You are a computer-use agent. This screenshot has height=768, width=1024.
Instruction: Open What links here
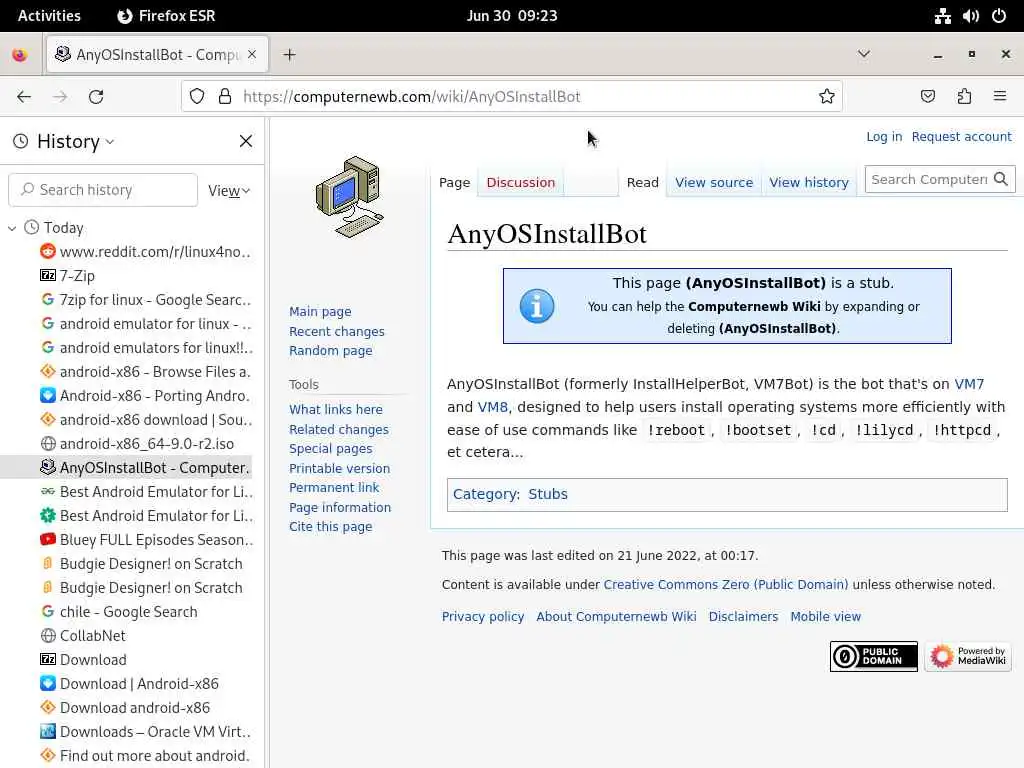(x=336, y=409)
